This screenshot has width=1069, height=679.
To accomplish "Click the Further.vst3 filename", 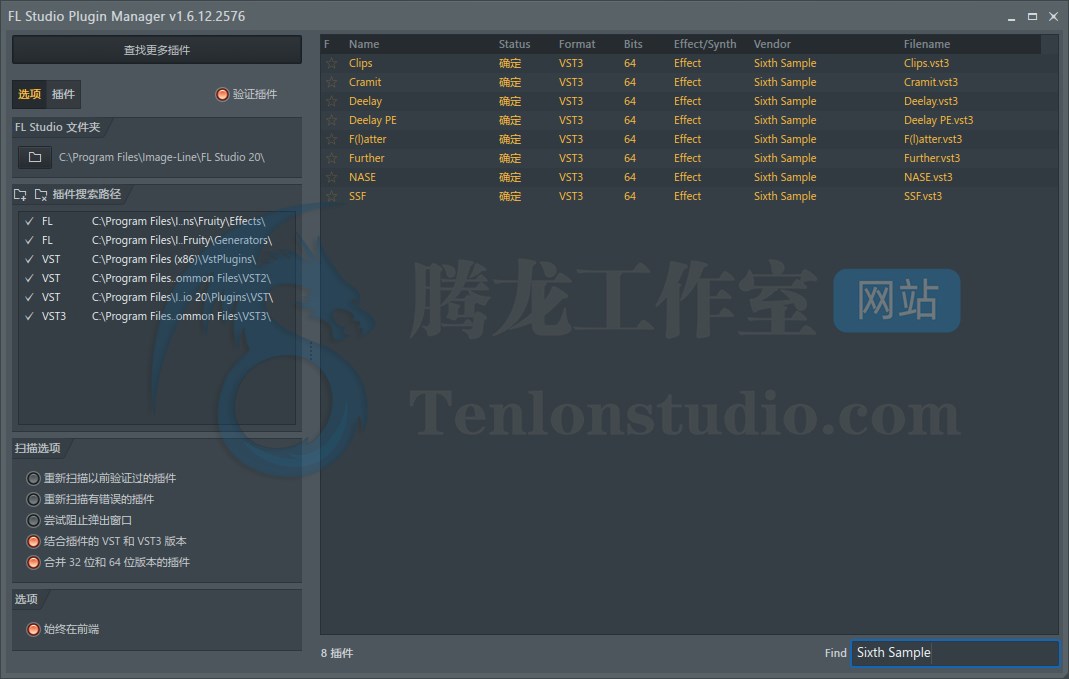I will coord(932,159).
